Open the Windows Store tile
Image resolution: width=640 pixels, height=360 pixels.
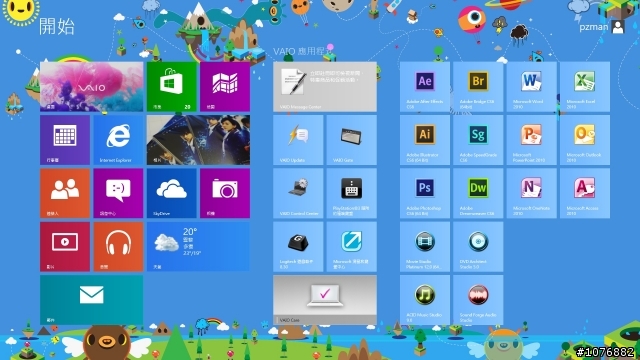(x=171, y=87)
